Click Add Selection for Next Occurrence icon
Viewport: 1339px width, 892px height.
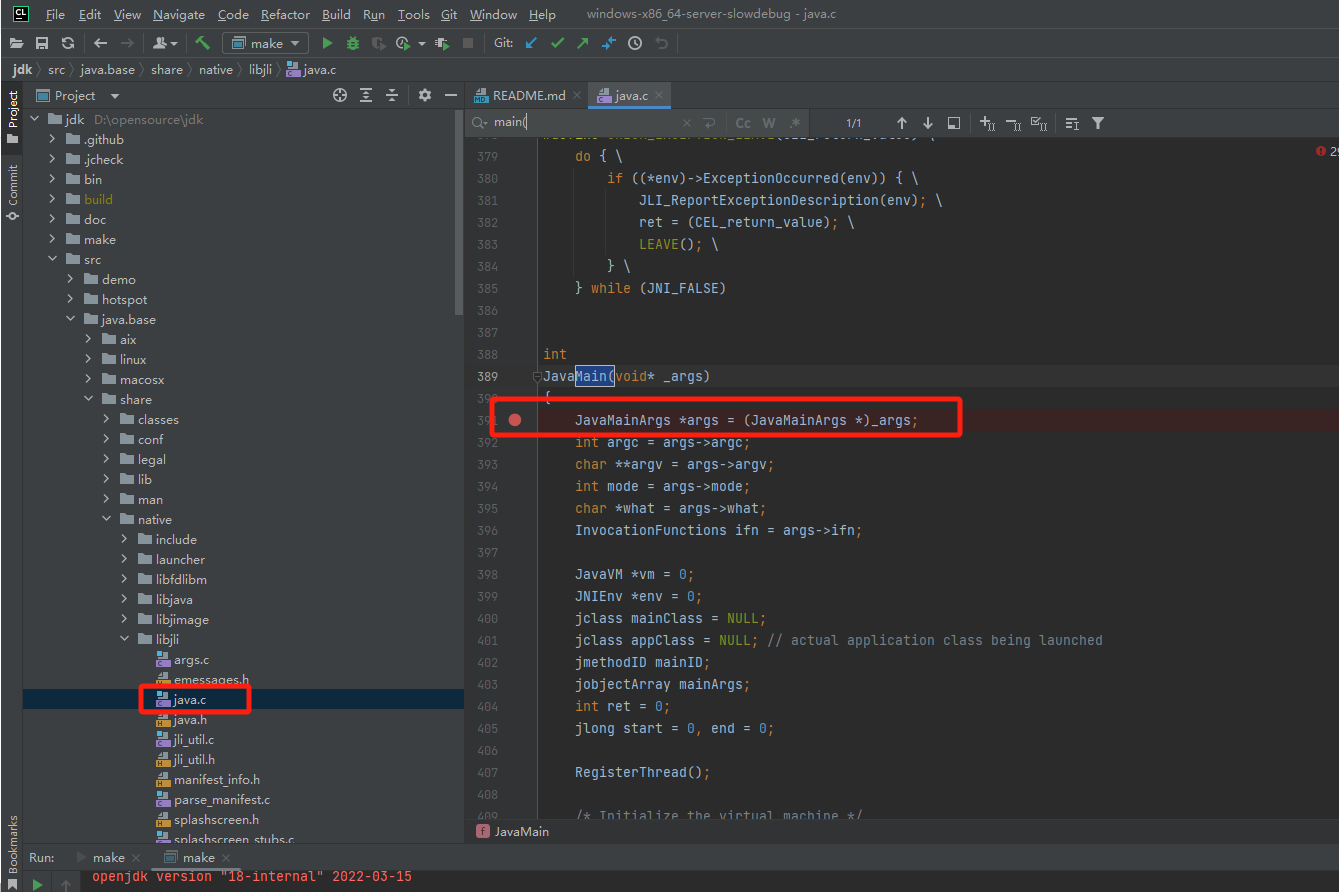coord(987,123)
